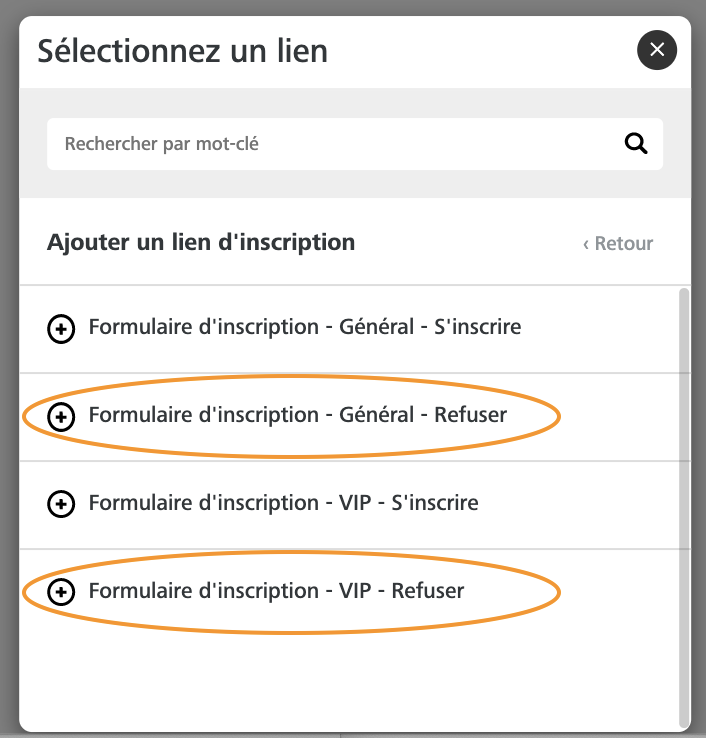Click plus icon beside VIP - S'inscrire
This screenshot has height=738, width=706.
61,504
